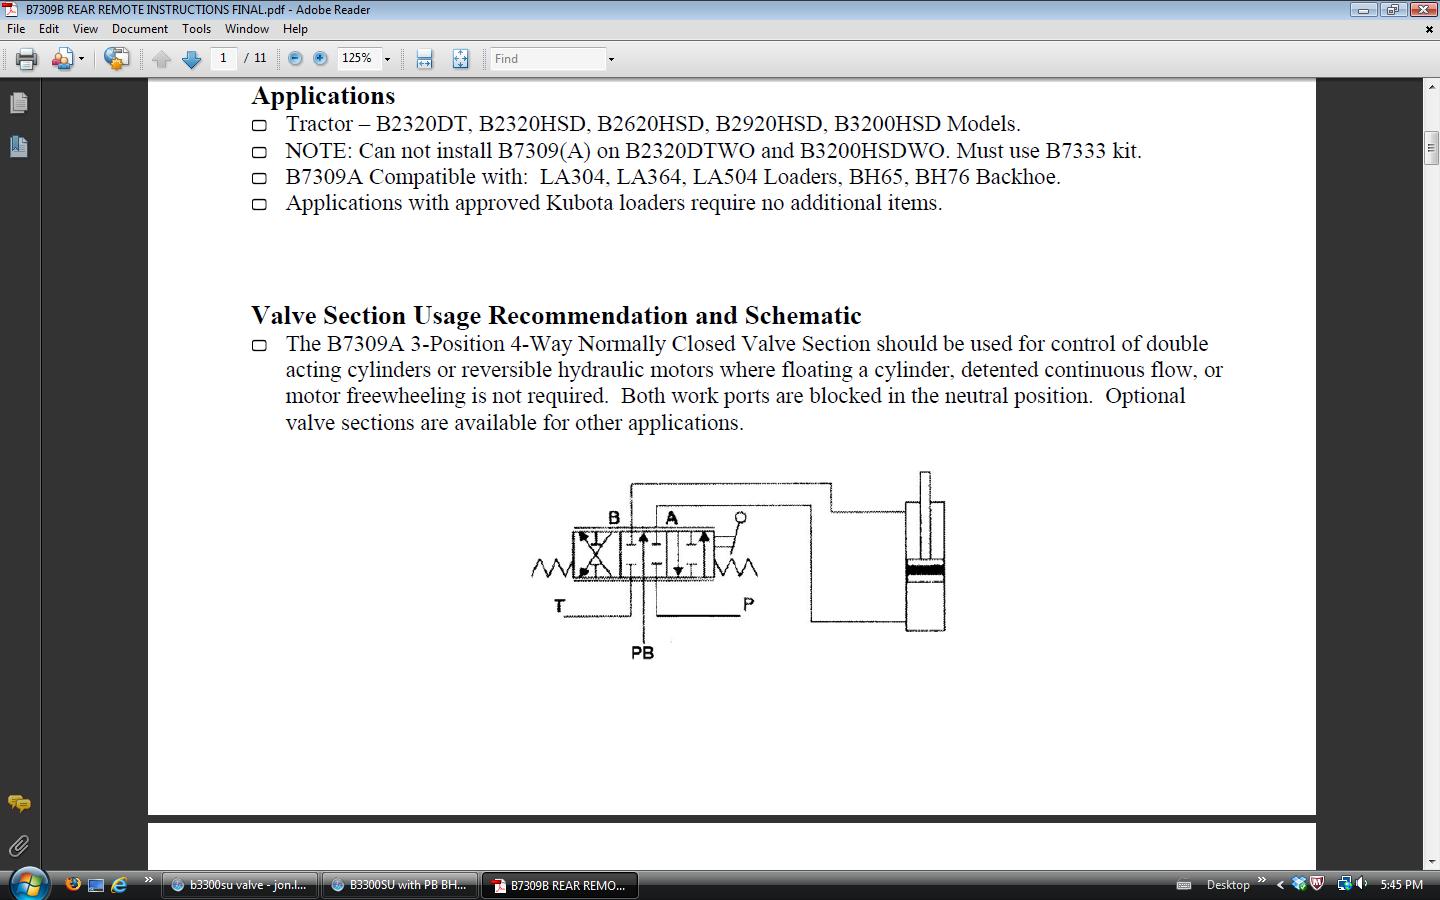Click the 5:45 PM clock
Image resolution: width=1440 pixels, height=900 pixels.
[x=1401, y=885]
